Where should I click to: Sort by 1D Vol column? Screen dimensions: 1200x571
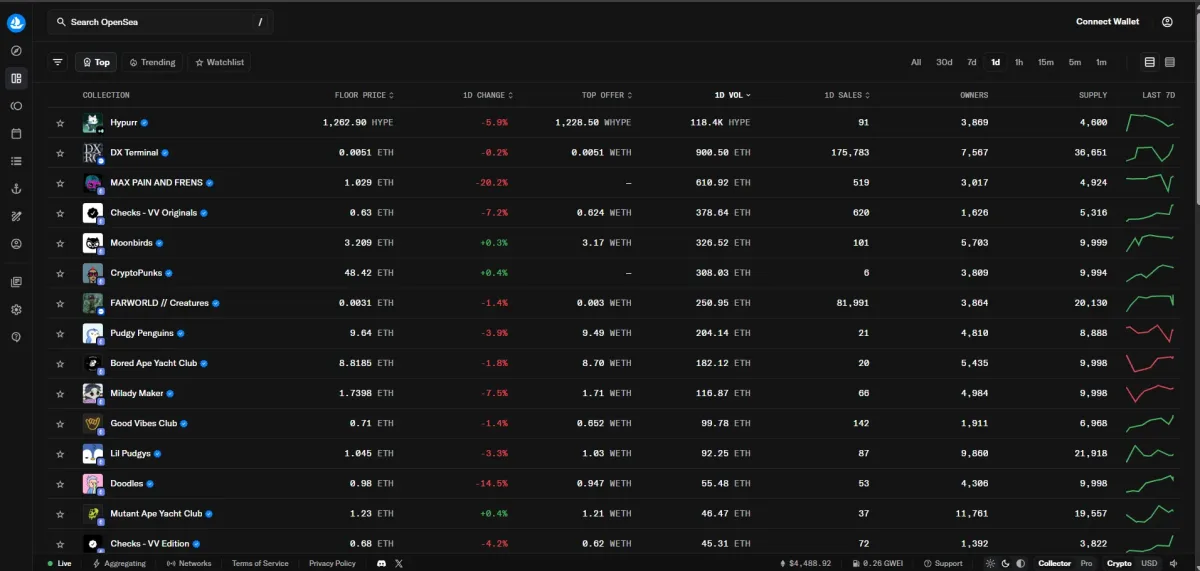pyautogui.click(x=732, y=95)
